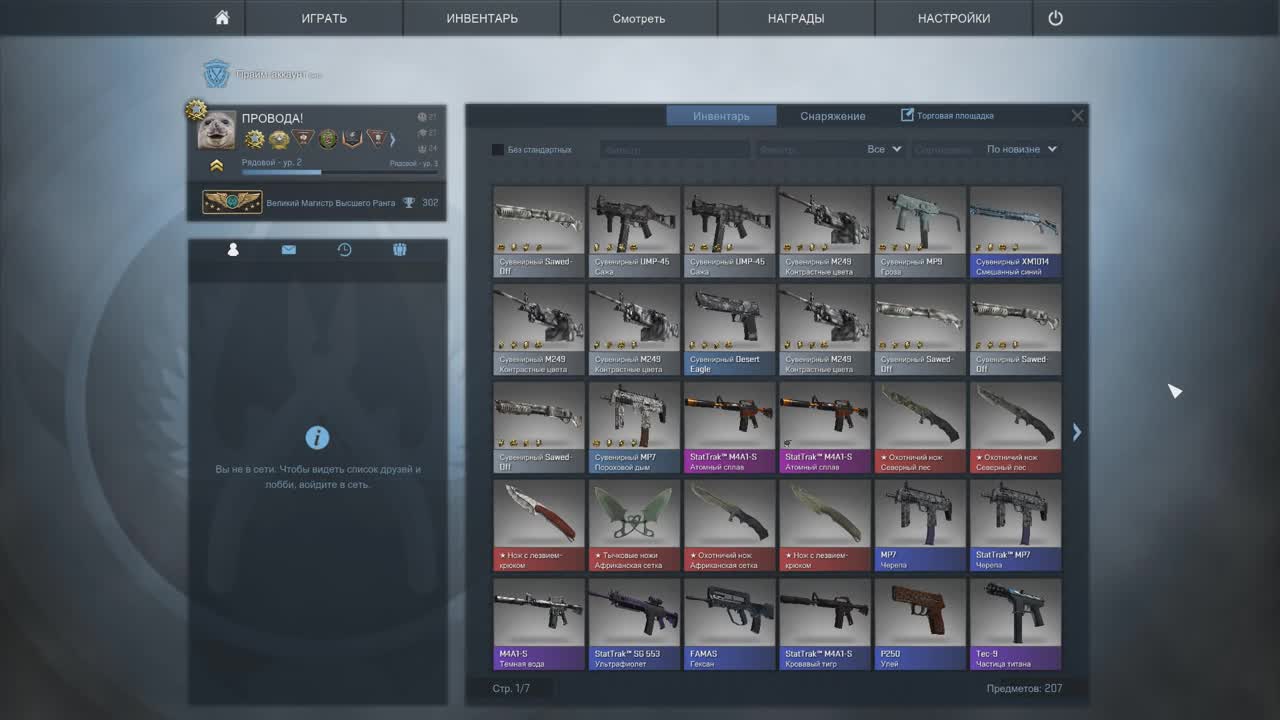Viewport: 1280px width, 720px height.
Task: Open the gift tab icon
Action: click(400, 250)
